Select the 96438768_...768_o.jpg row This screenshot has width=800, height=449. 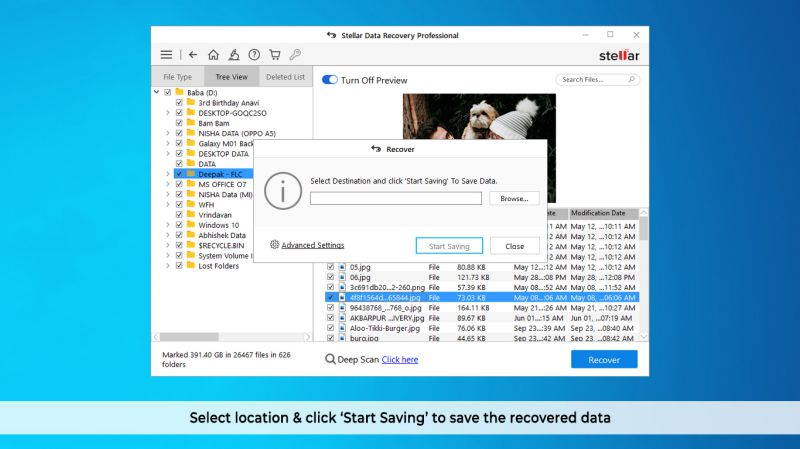tap(482, 308)
